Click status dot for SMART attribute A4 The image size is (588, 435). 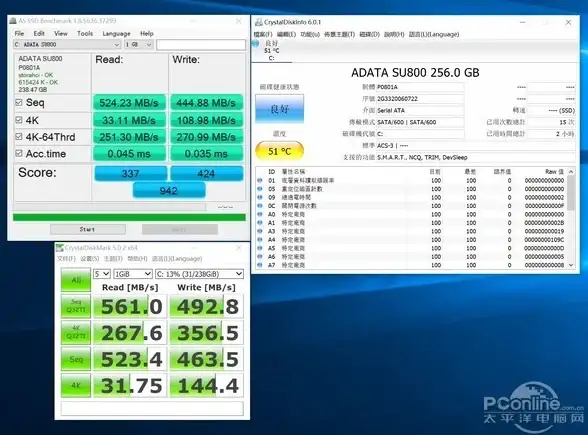tap(260, 240)
